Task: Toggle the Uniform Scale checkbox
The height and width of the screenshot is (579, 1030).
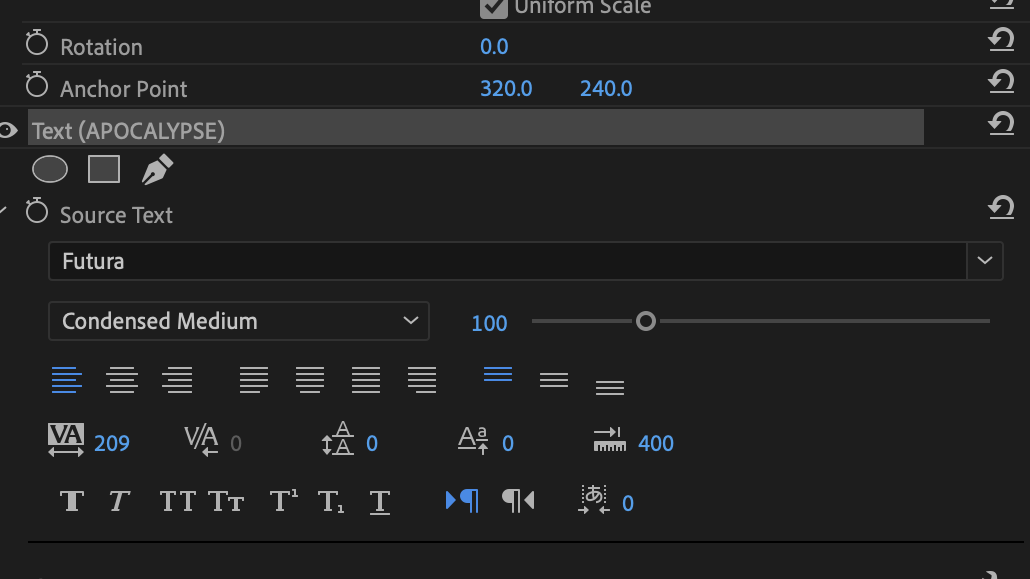Action: click(493, 7)
